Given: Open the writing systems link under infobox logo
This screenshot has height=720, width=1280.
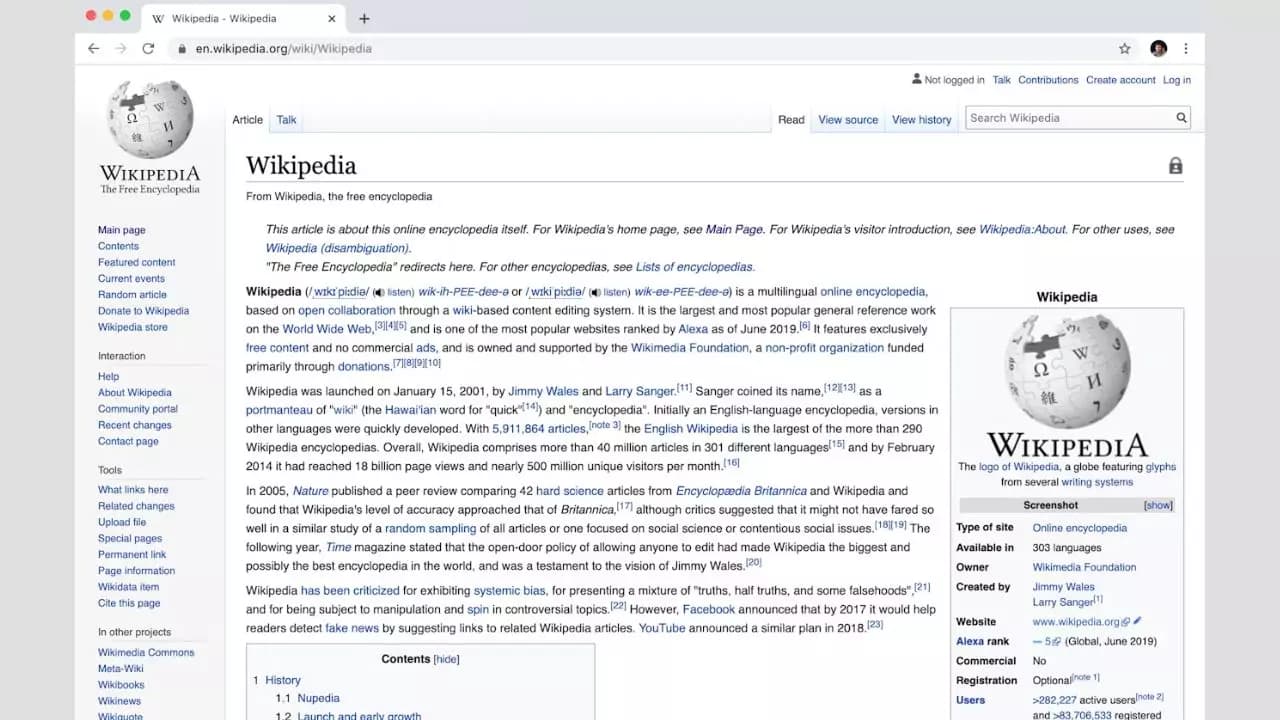Looking at the screenshot, I should pyautogui.click(x=1097, y=482).
